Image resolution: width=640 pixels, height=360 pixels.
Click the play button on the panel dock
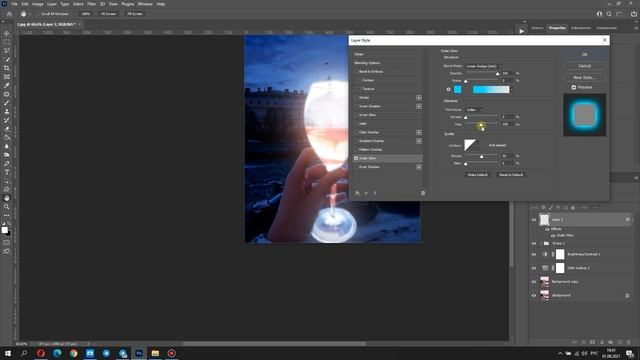tap(522, 31)
